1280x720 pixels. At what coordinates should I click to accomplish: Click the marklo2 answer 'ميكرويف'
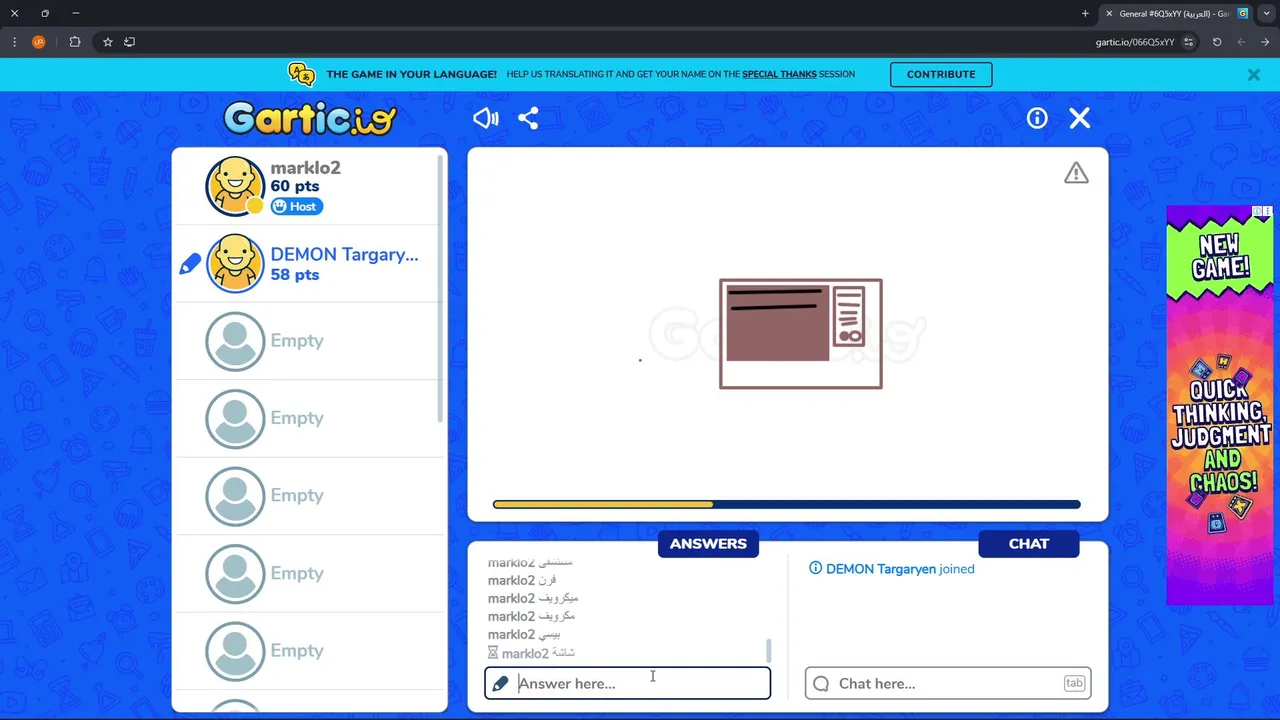533,598
